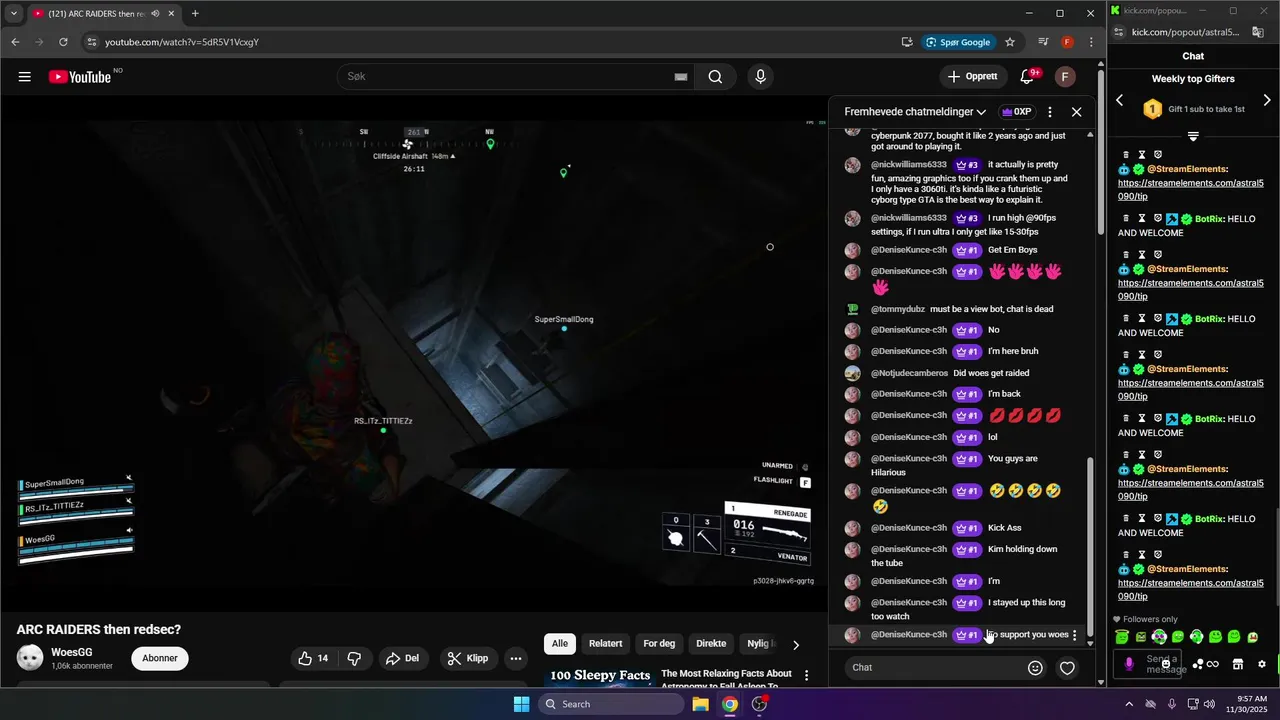Click the Kick infinity loop icon

point(1213,664)
